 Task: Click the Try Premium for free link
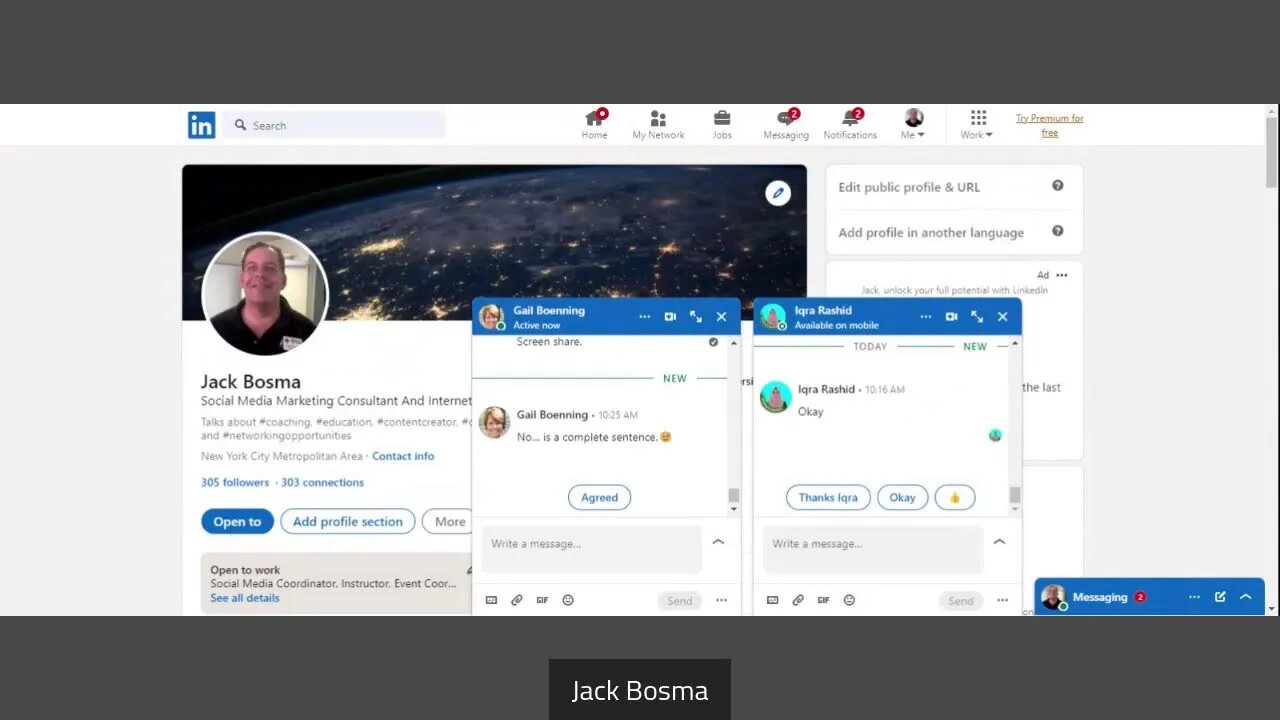(1050, 125)
